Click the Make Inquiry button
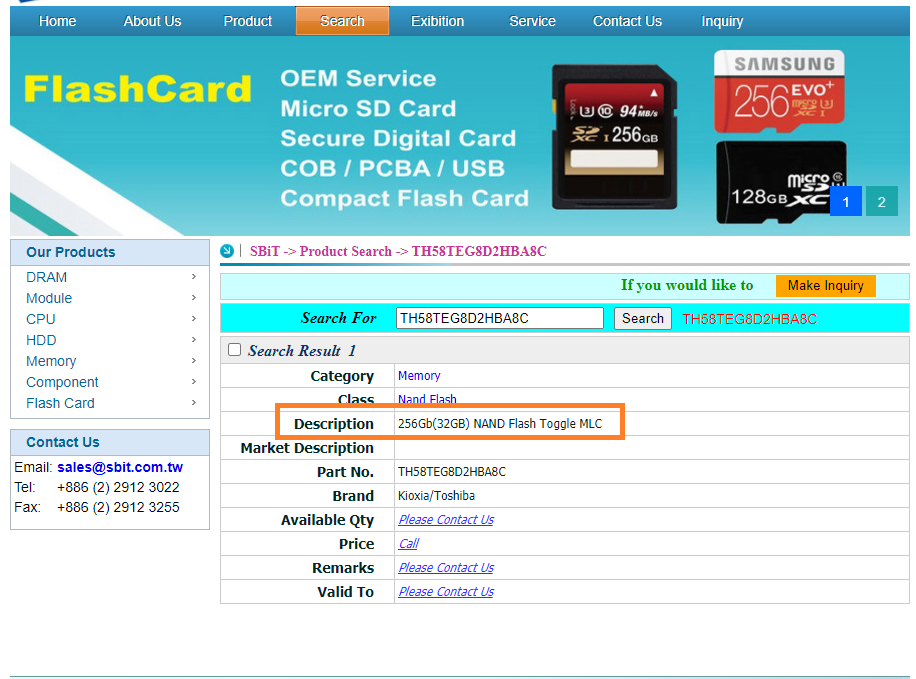 [x=825, y=286]
